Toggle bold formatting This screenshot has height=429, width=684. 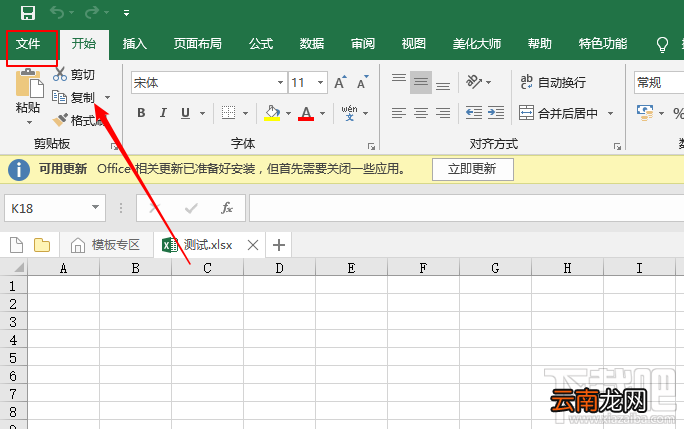pyautogui.click(x=141, y=113)
